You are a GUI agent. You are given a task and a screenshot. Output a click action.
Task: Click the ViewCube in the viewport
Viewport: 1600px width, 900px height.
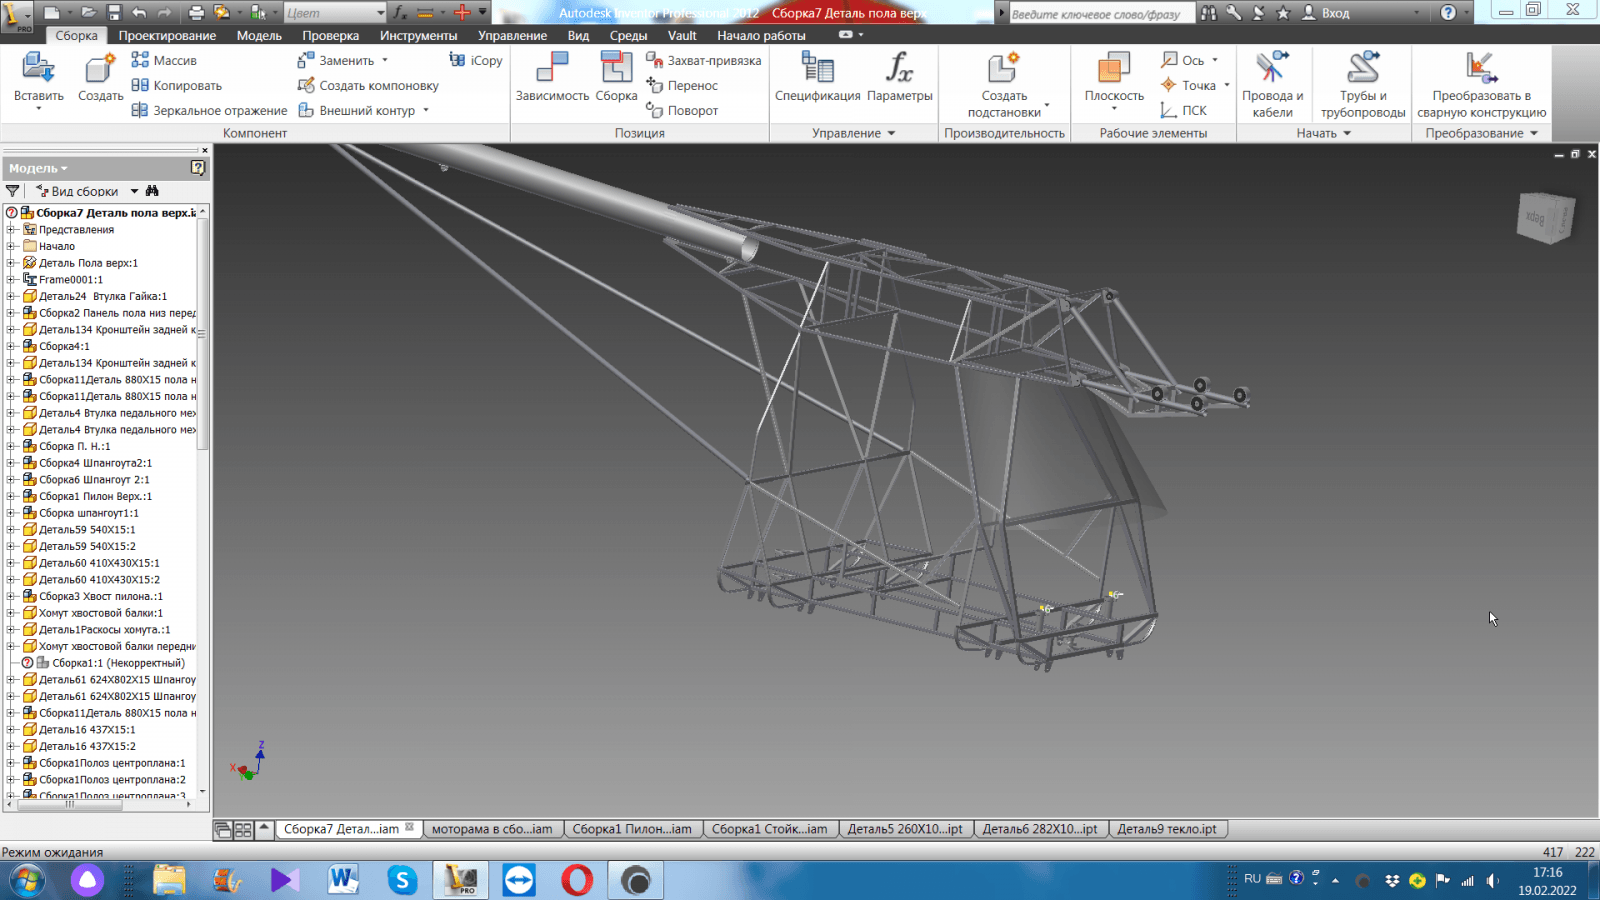click(1544, 217)
